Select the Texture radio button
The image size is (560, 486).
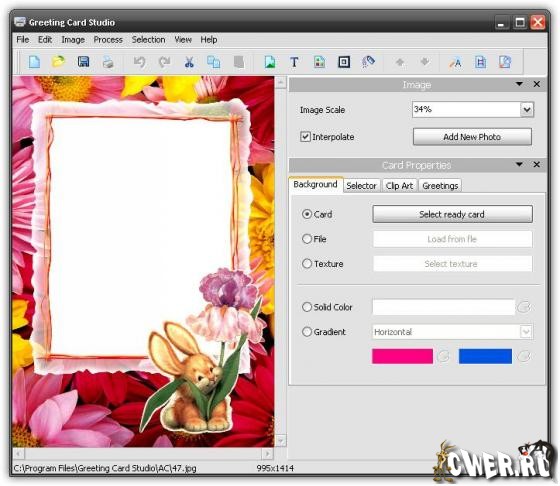click(x=307, y=264)
